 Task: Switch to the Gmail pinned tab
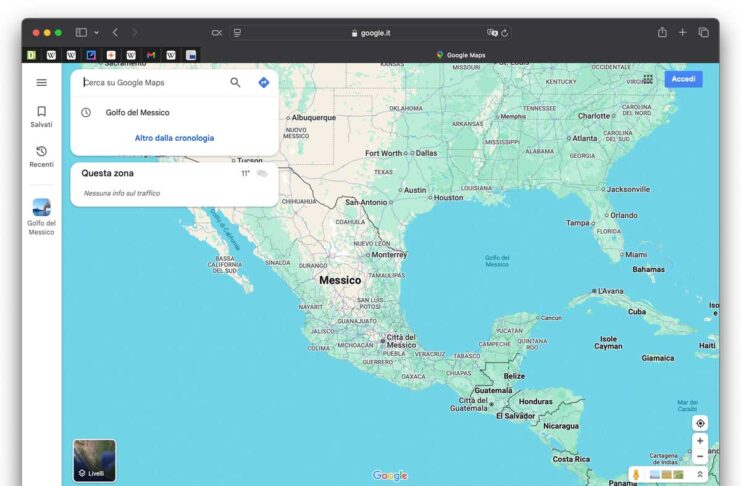[151, 55]
